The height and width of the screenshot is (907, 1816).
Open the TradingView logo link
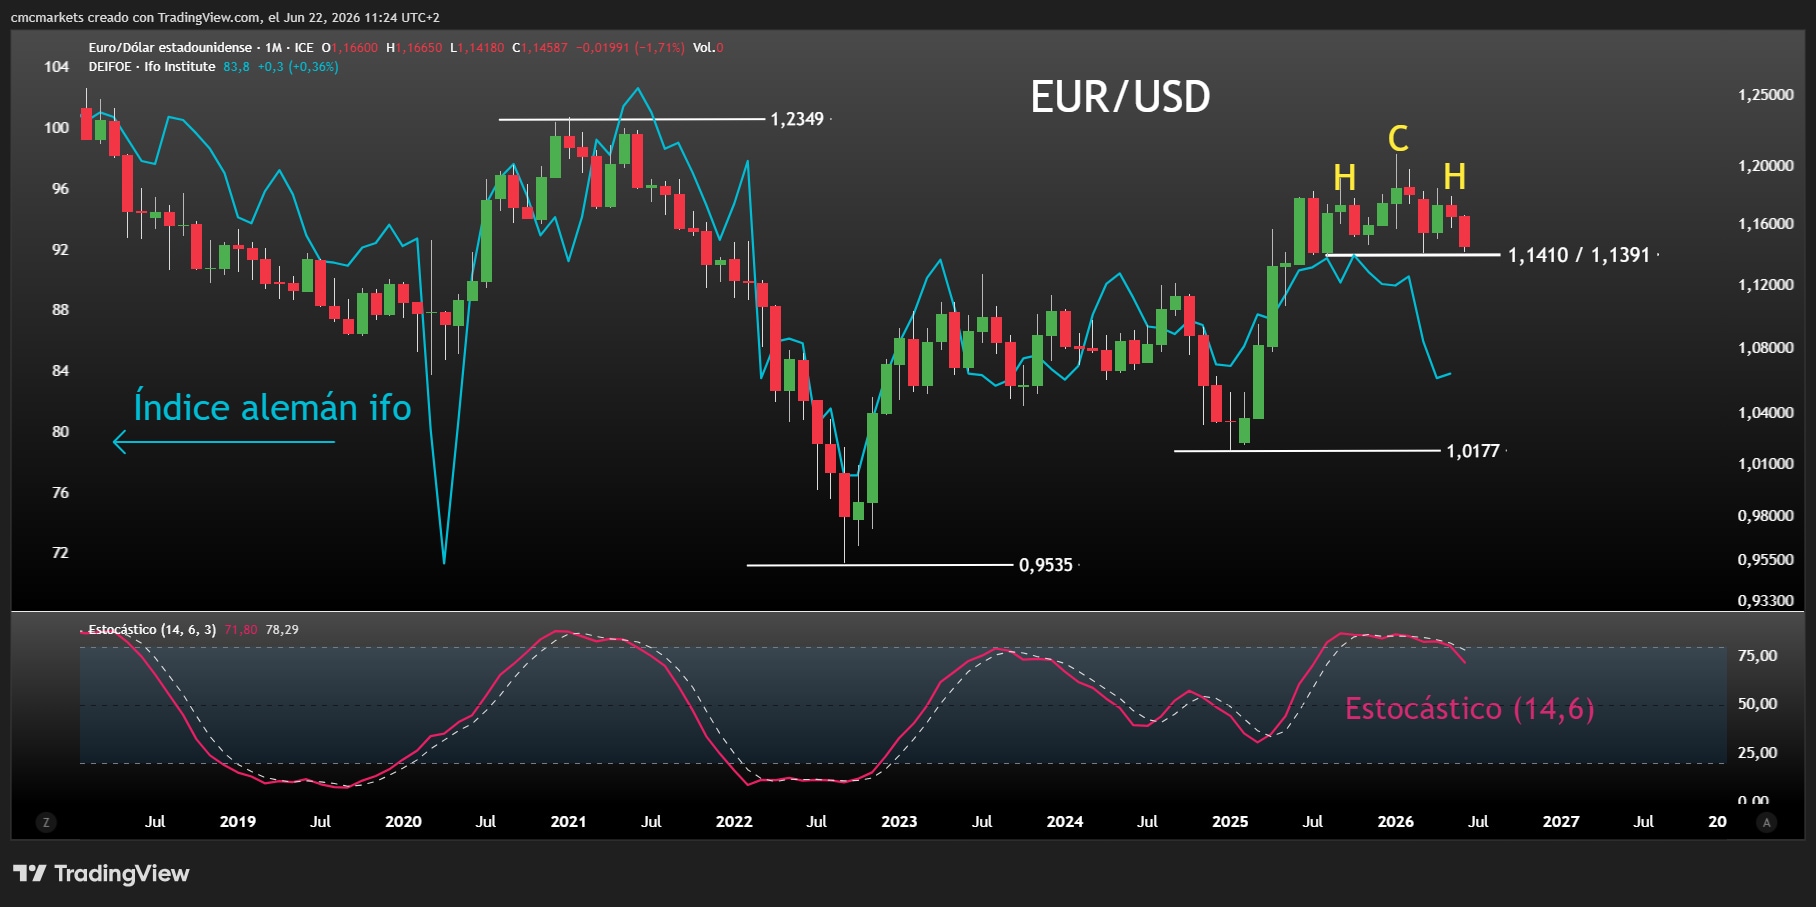tap(101, 873)
